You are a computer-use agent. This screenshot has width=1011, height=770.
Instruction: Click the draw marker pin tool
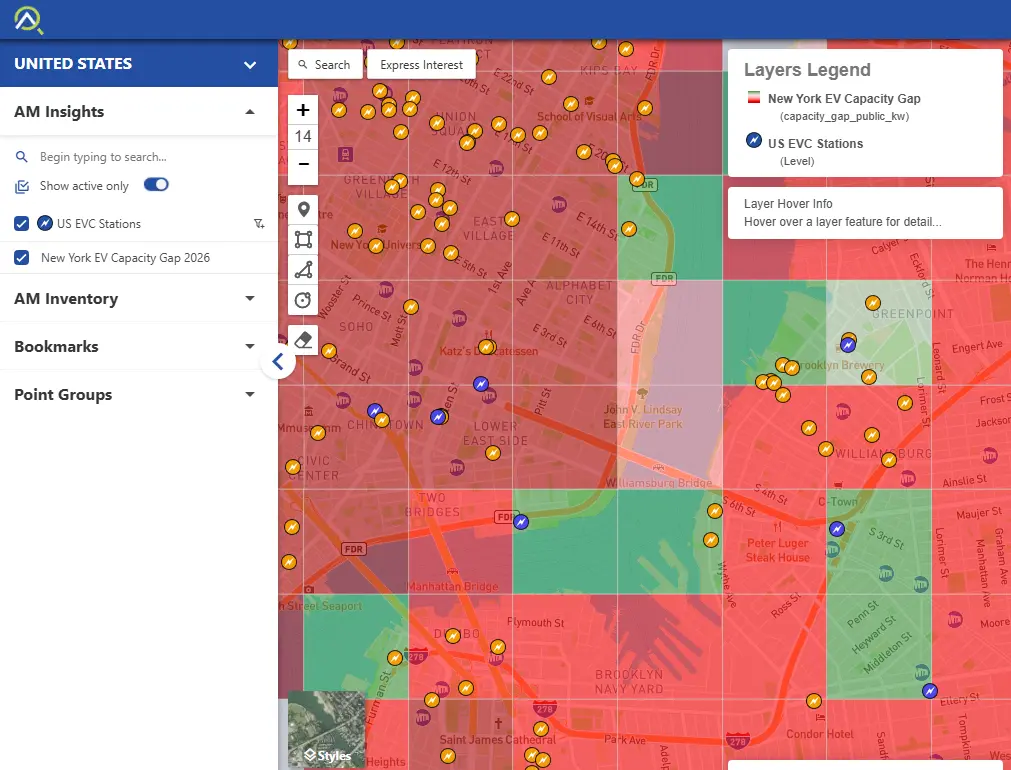click(x=303, y=210)
